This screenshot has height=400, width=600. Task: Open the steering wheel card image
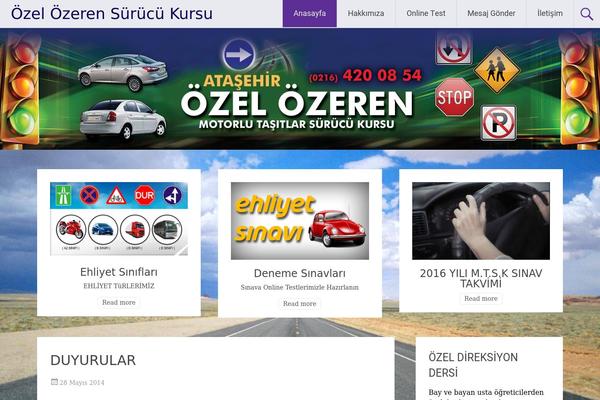click(481, 221)
